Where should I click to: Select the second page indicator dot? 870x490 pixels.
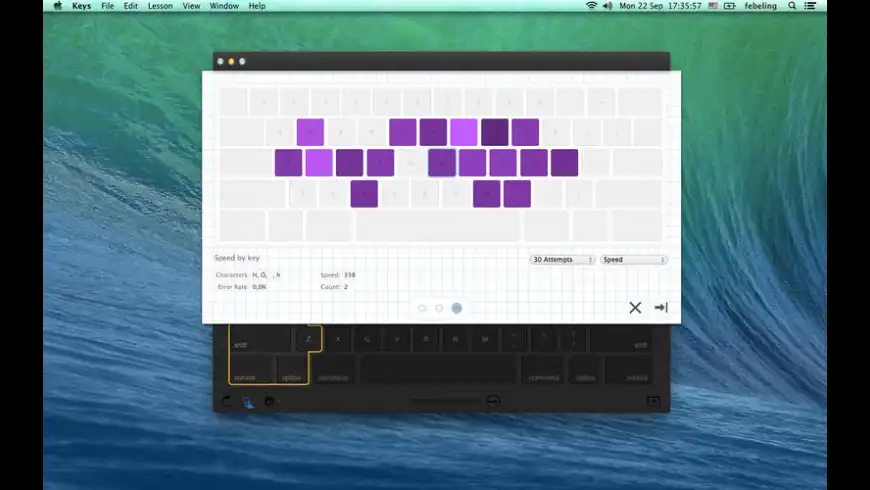(x=439, y=308)
